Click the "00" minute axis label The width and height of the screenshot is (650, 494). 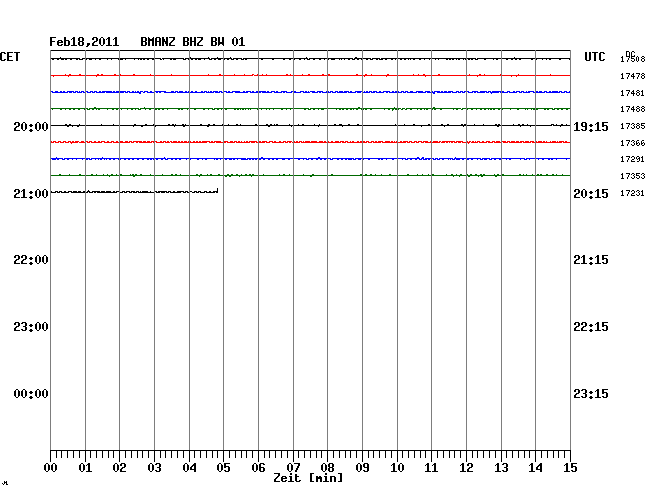51,468
